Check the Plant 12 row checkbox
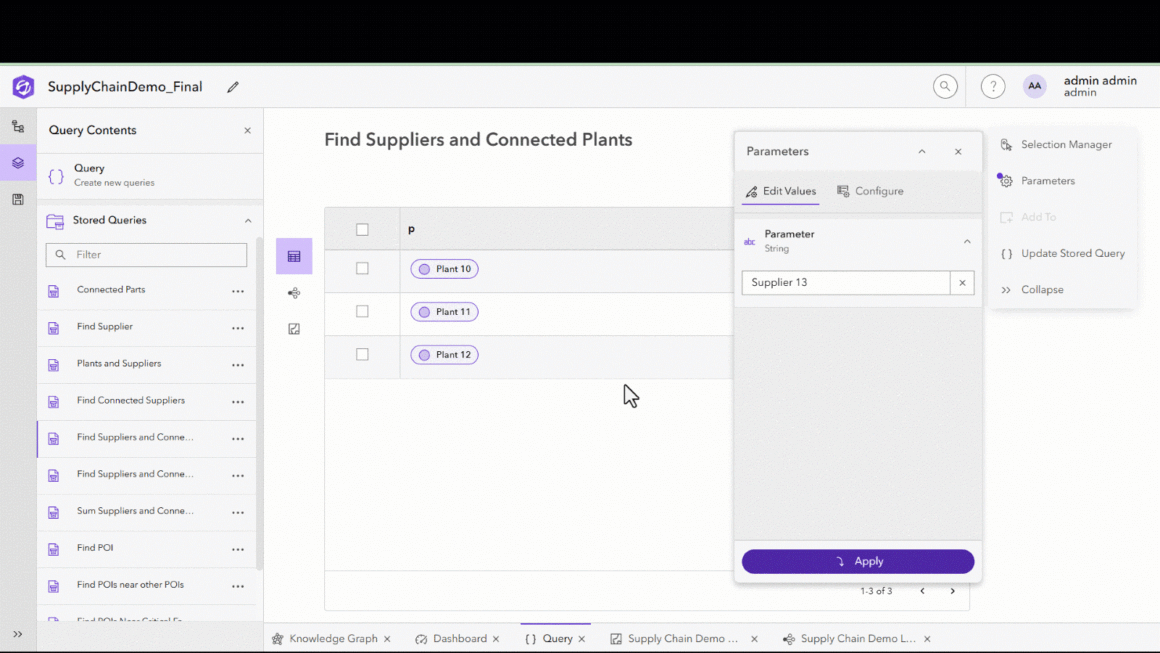1160x653 pixels. tap(362, 354)
